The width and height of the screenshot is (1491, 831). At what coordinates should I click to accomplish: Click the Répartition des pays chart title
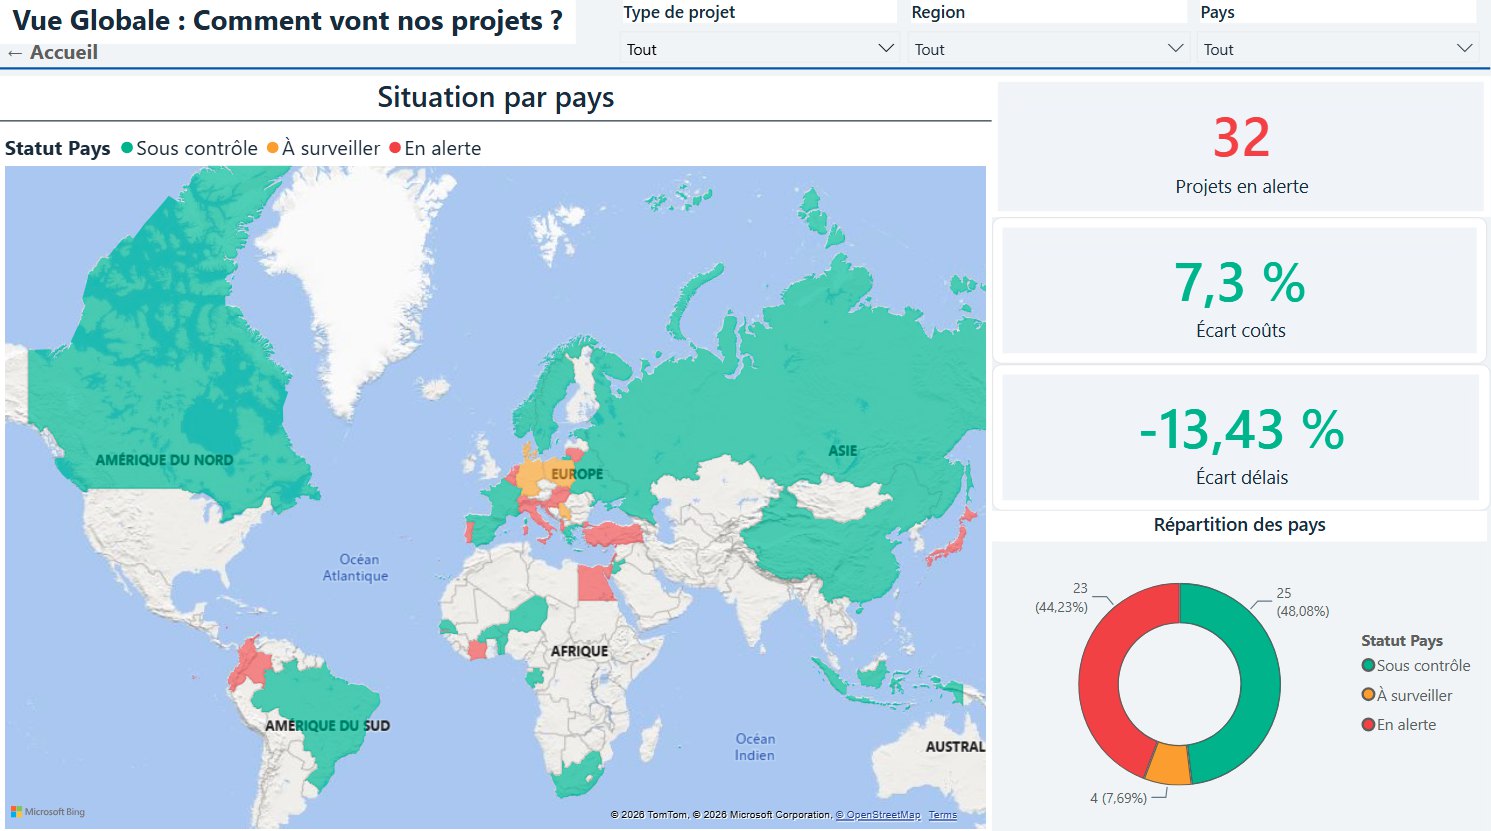click(x=1239, y=525)
